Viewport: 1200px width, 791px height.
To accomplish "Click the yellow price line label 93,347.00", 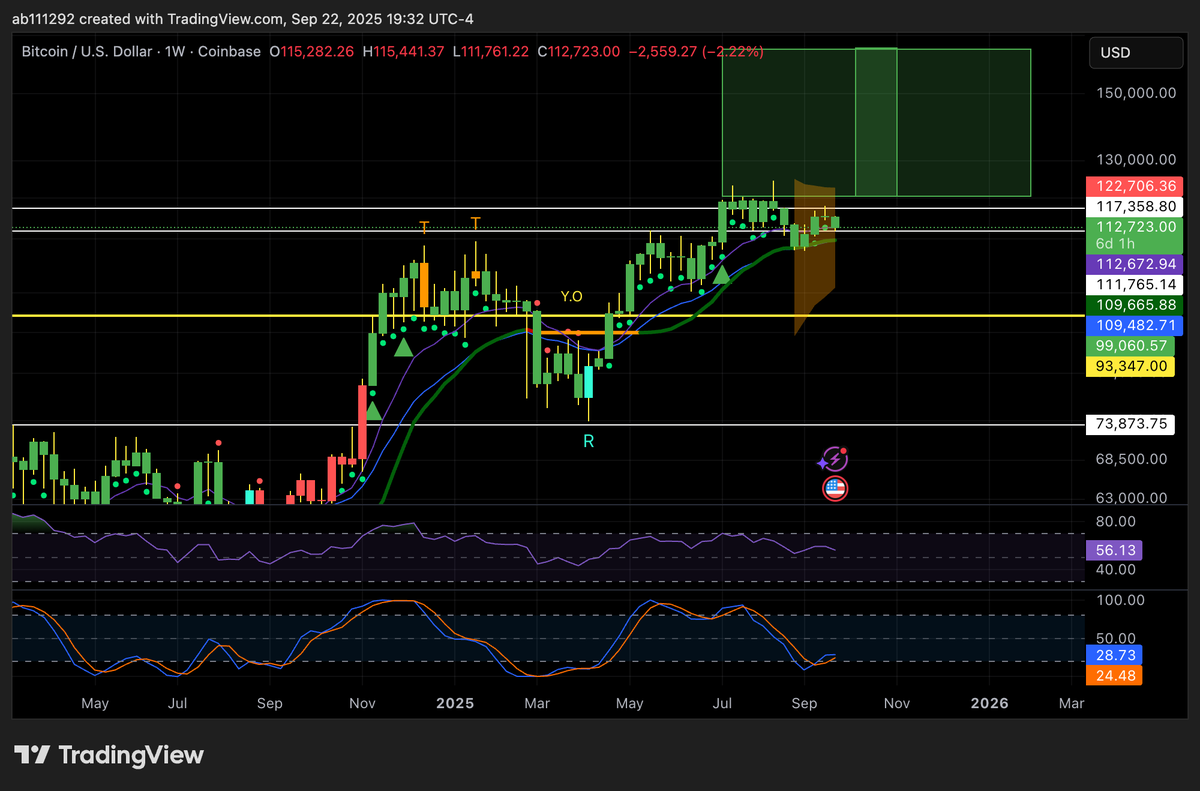I will click(1130, 367).
